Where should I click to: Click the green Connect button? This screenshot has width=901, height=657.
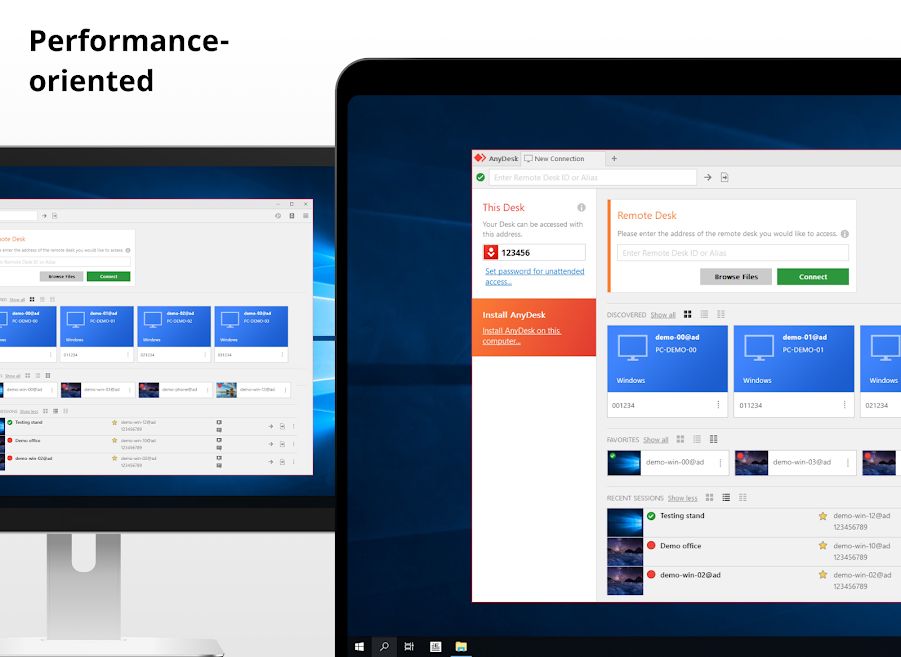812,277
